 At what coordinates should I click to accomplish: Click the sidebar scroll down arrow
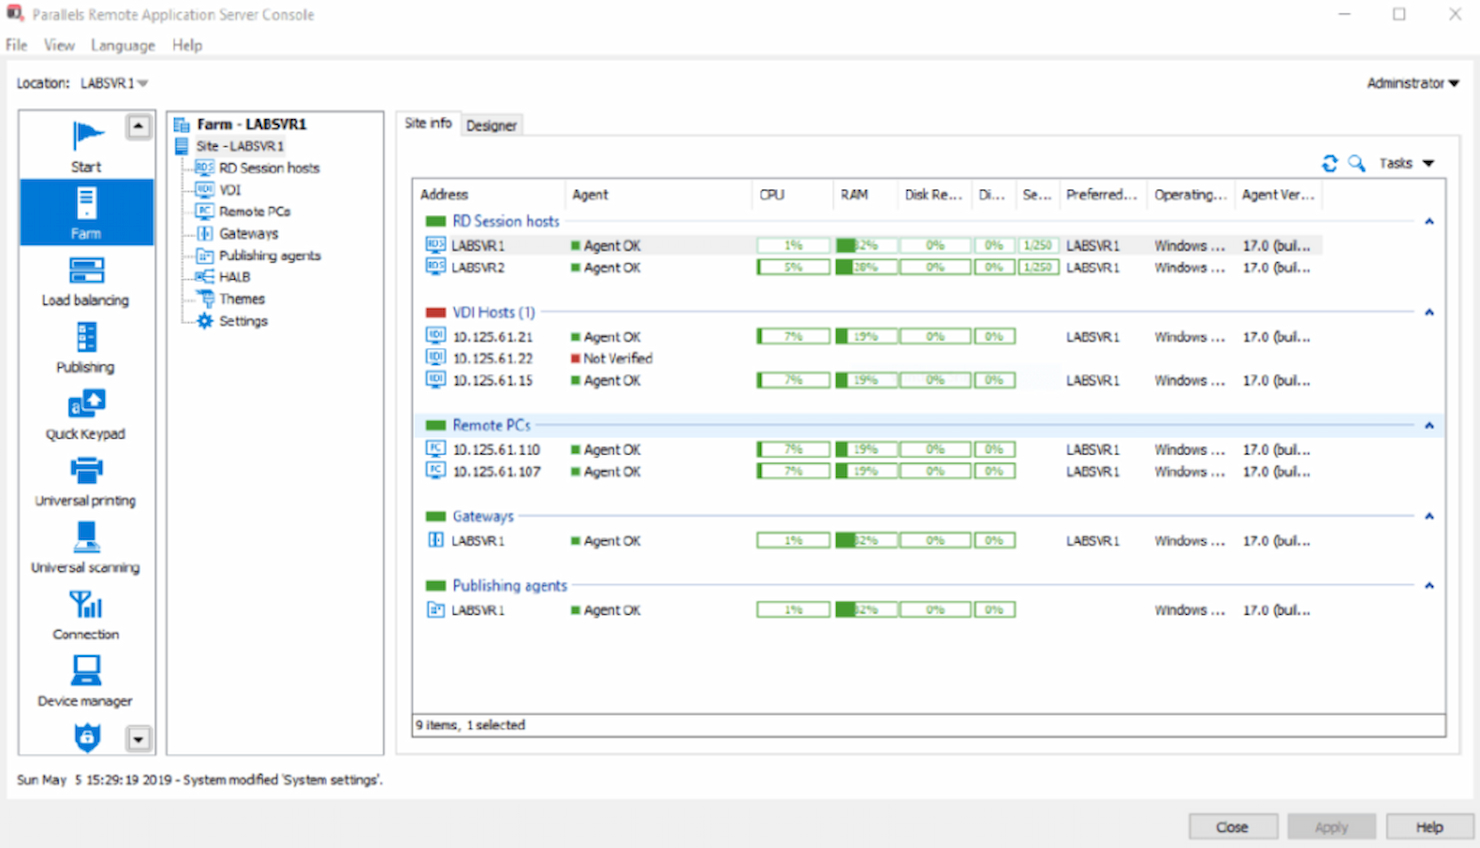point(137,739)
